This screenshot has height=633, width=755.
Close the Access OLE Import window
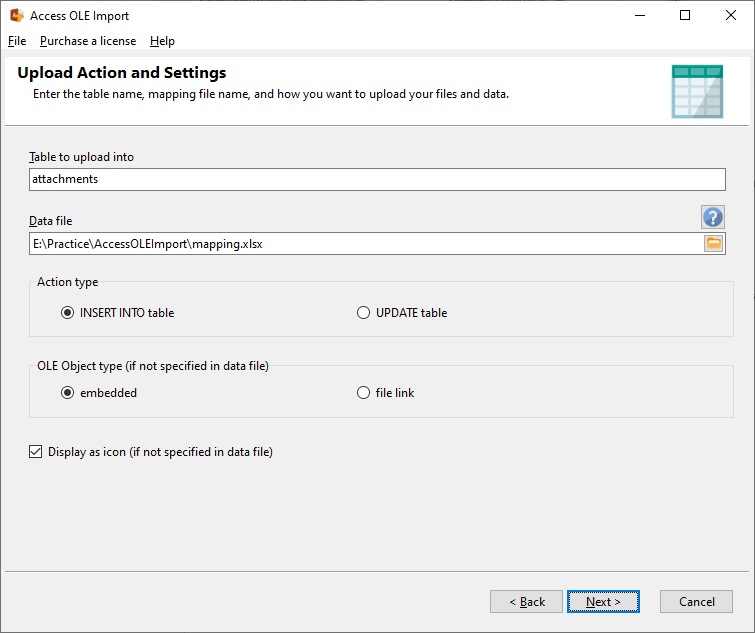click(731, 16)
